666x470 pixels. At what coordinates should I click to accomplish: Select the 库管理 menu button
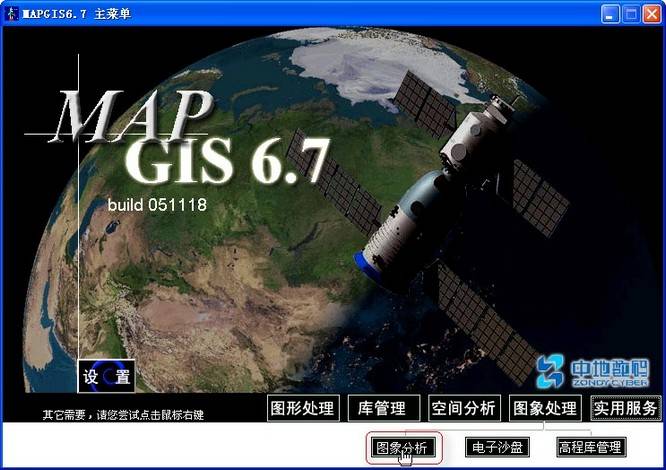(384, 408)
